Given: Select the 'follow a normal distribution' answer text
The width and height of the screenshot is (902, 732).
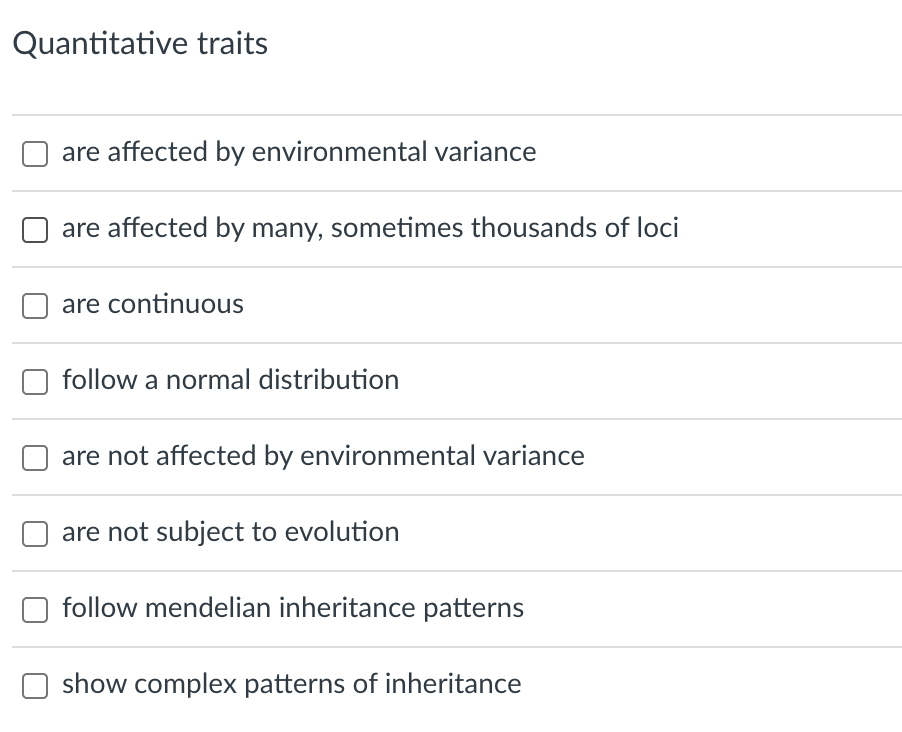Looking at the screenshot, I should point(230,380).
